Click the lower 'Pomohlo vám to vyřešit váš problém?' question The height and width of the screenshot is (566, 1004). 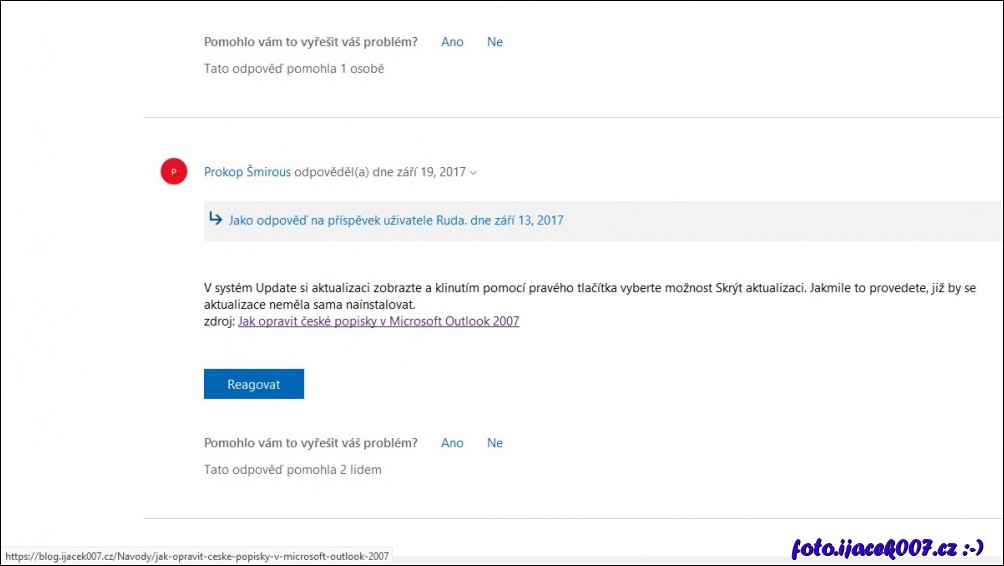click(310, 443)
